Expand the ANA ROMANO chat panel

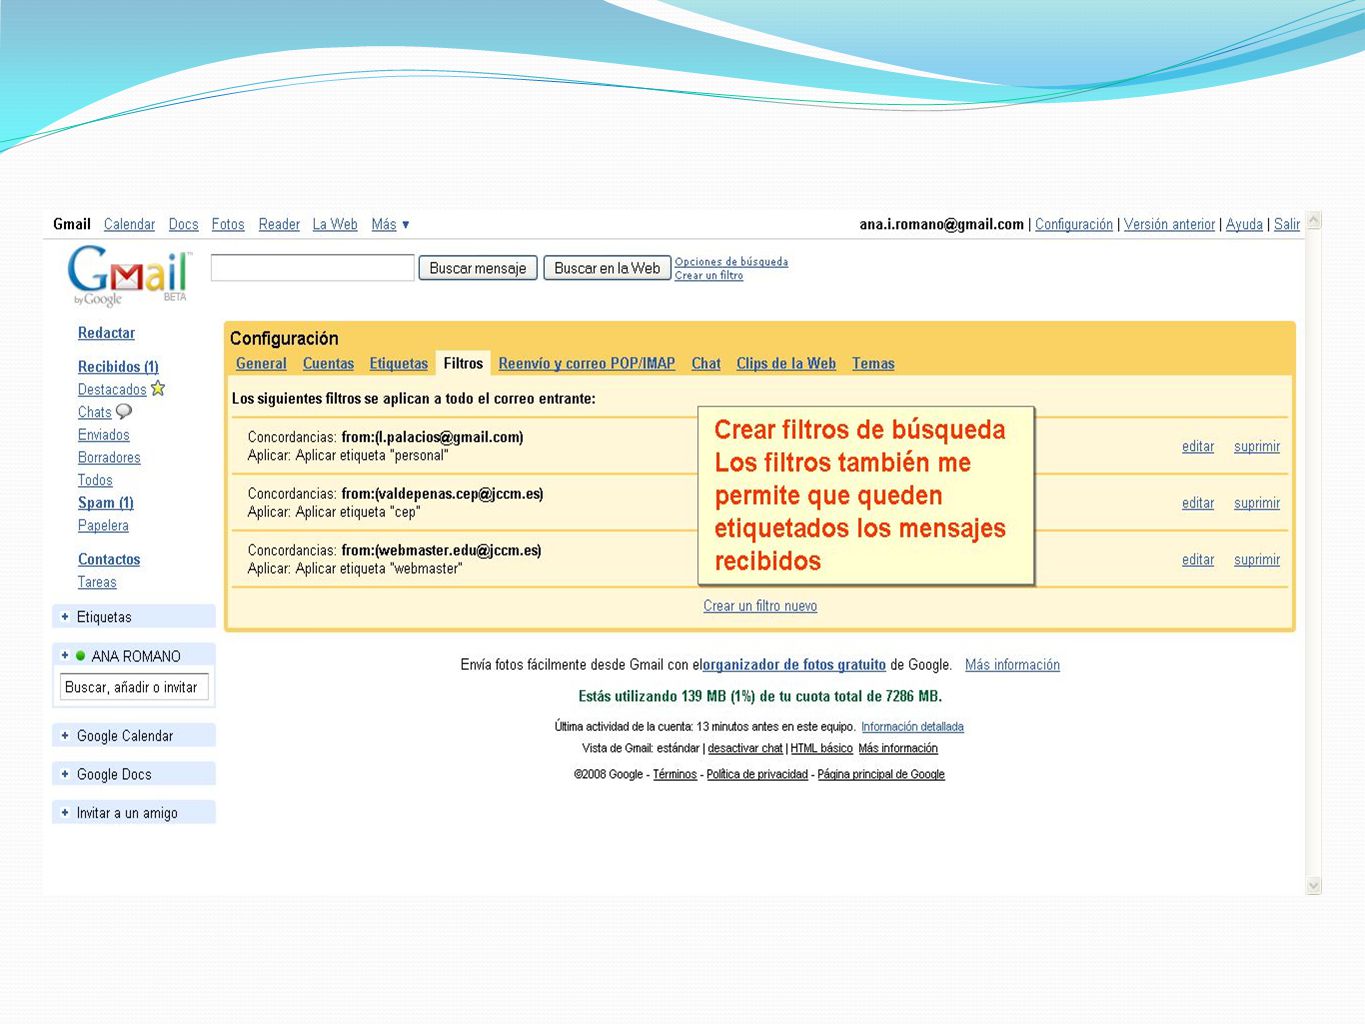pos(65,656)
